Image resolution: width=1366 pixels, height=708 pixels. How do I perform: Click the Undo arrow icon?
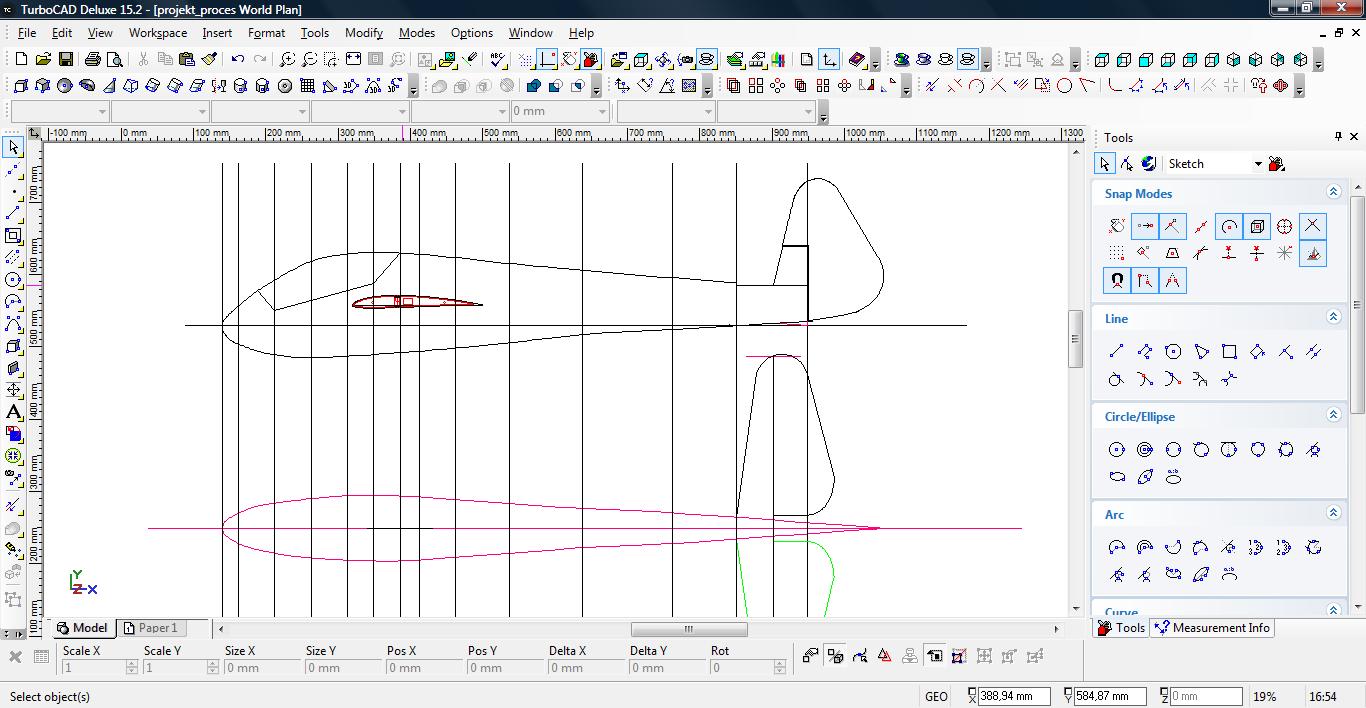coord(237,60)
